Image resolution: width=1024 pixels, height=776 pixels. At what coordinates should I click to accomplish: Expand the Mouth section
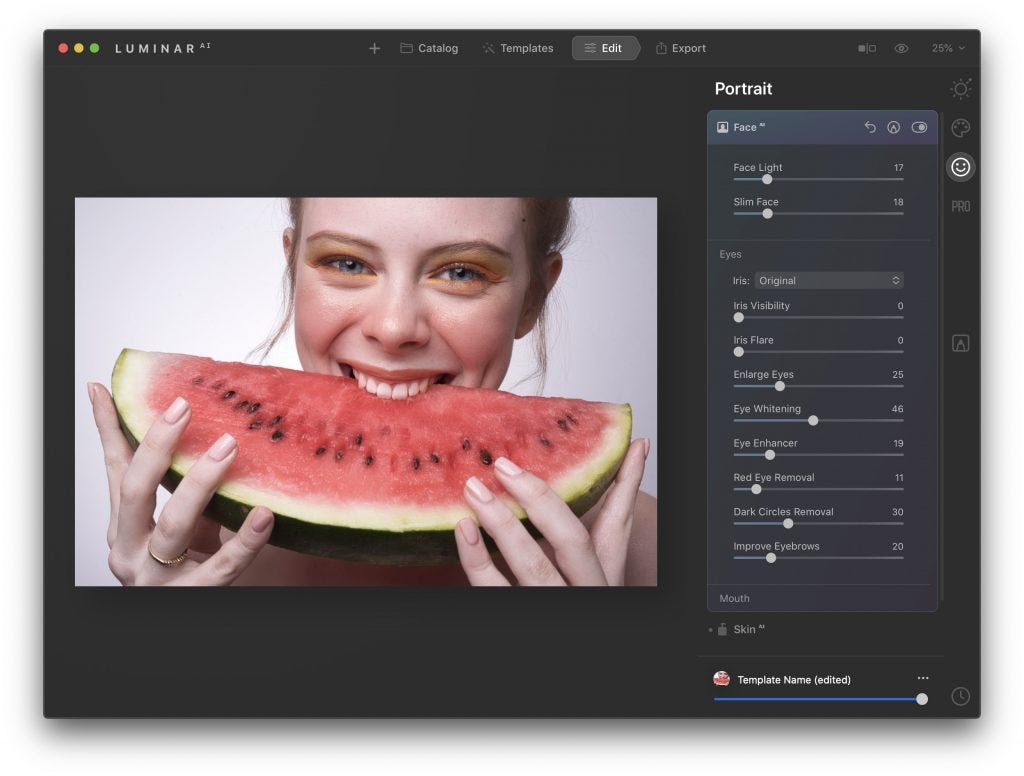[734, 597]
